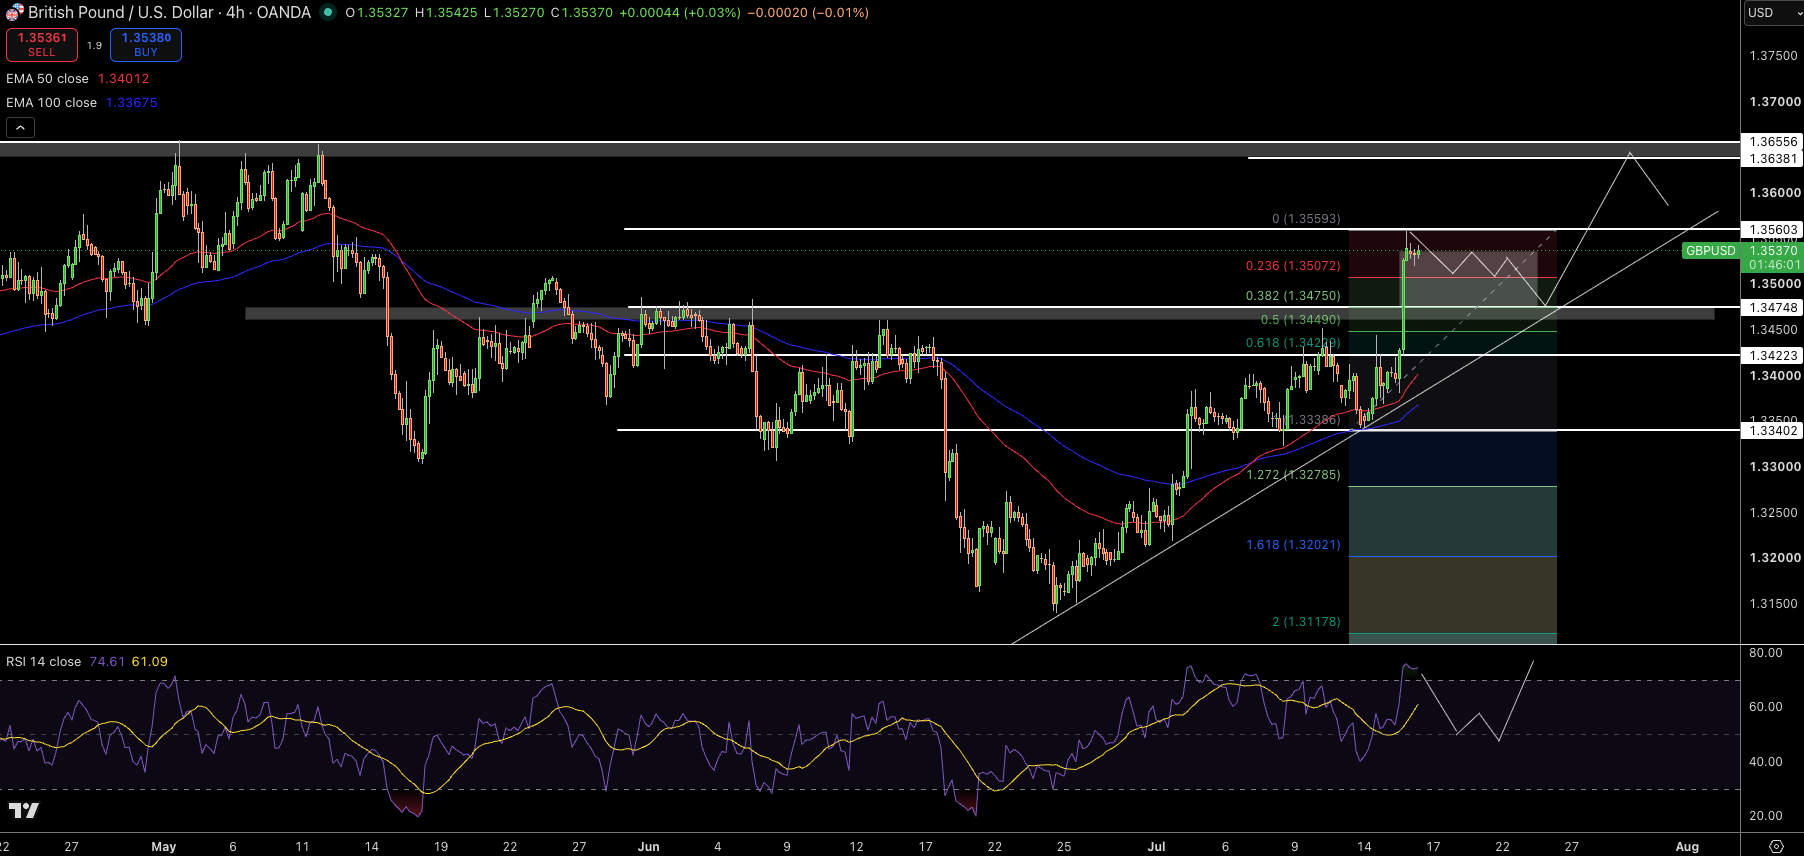The width and height of the screenshot is (1804, 856).
Task: Click the 1.34748 price axis label
Action: 1773,308
